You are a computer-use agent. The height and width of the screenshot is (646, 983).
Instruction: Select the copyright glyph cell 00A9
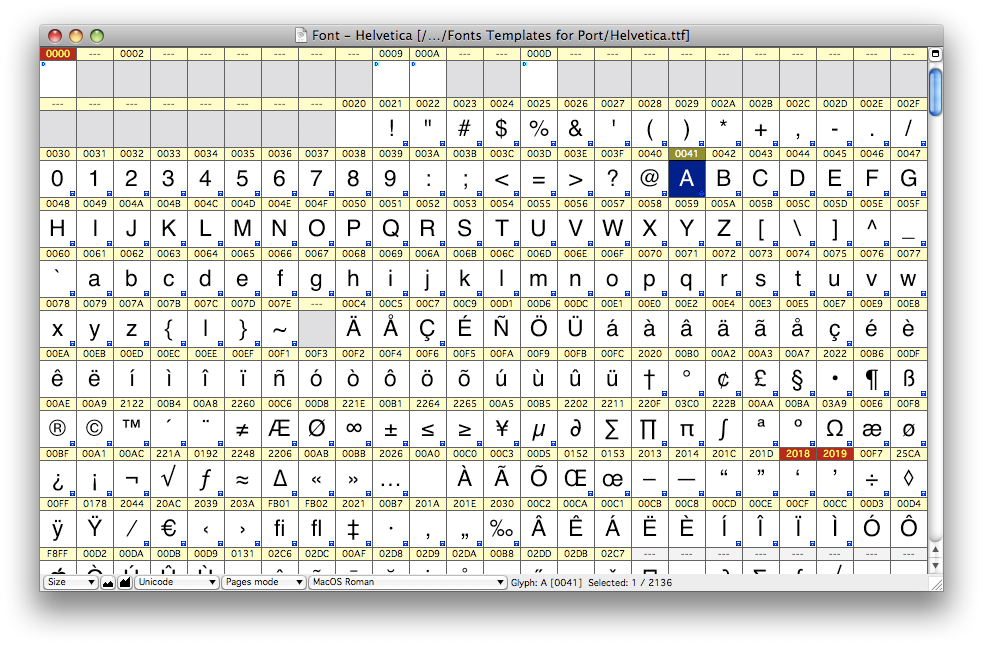pos(95,428)
